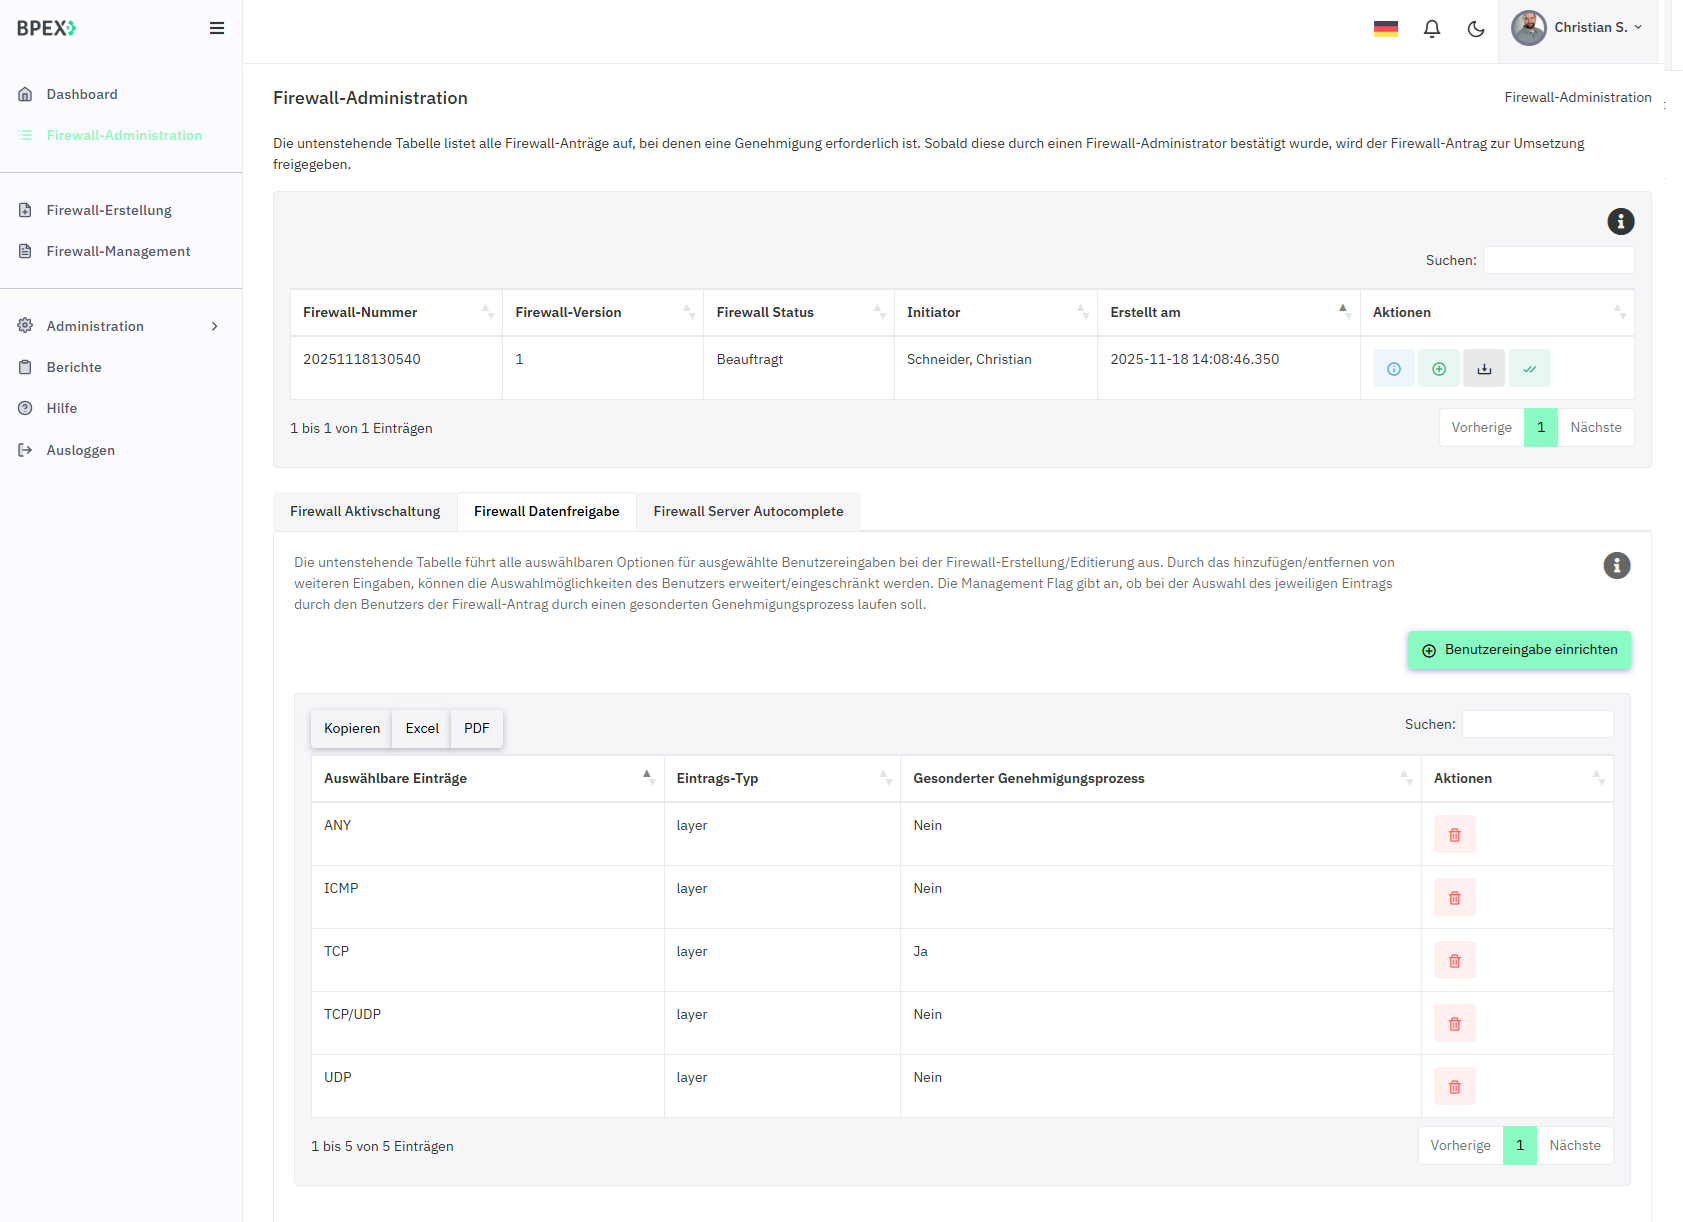Toggle sidebar with hamburger menu icon
This screenshot has width=1683, height=1222.
click(216, 29)
